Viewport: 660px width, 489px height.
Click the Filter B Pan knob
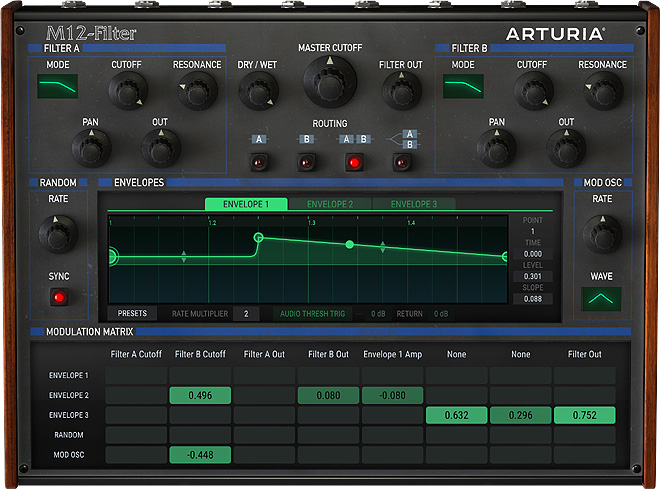496,149
